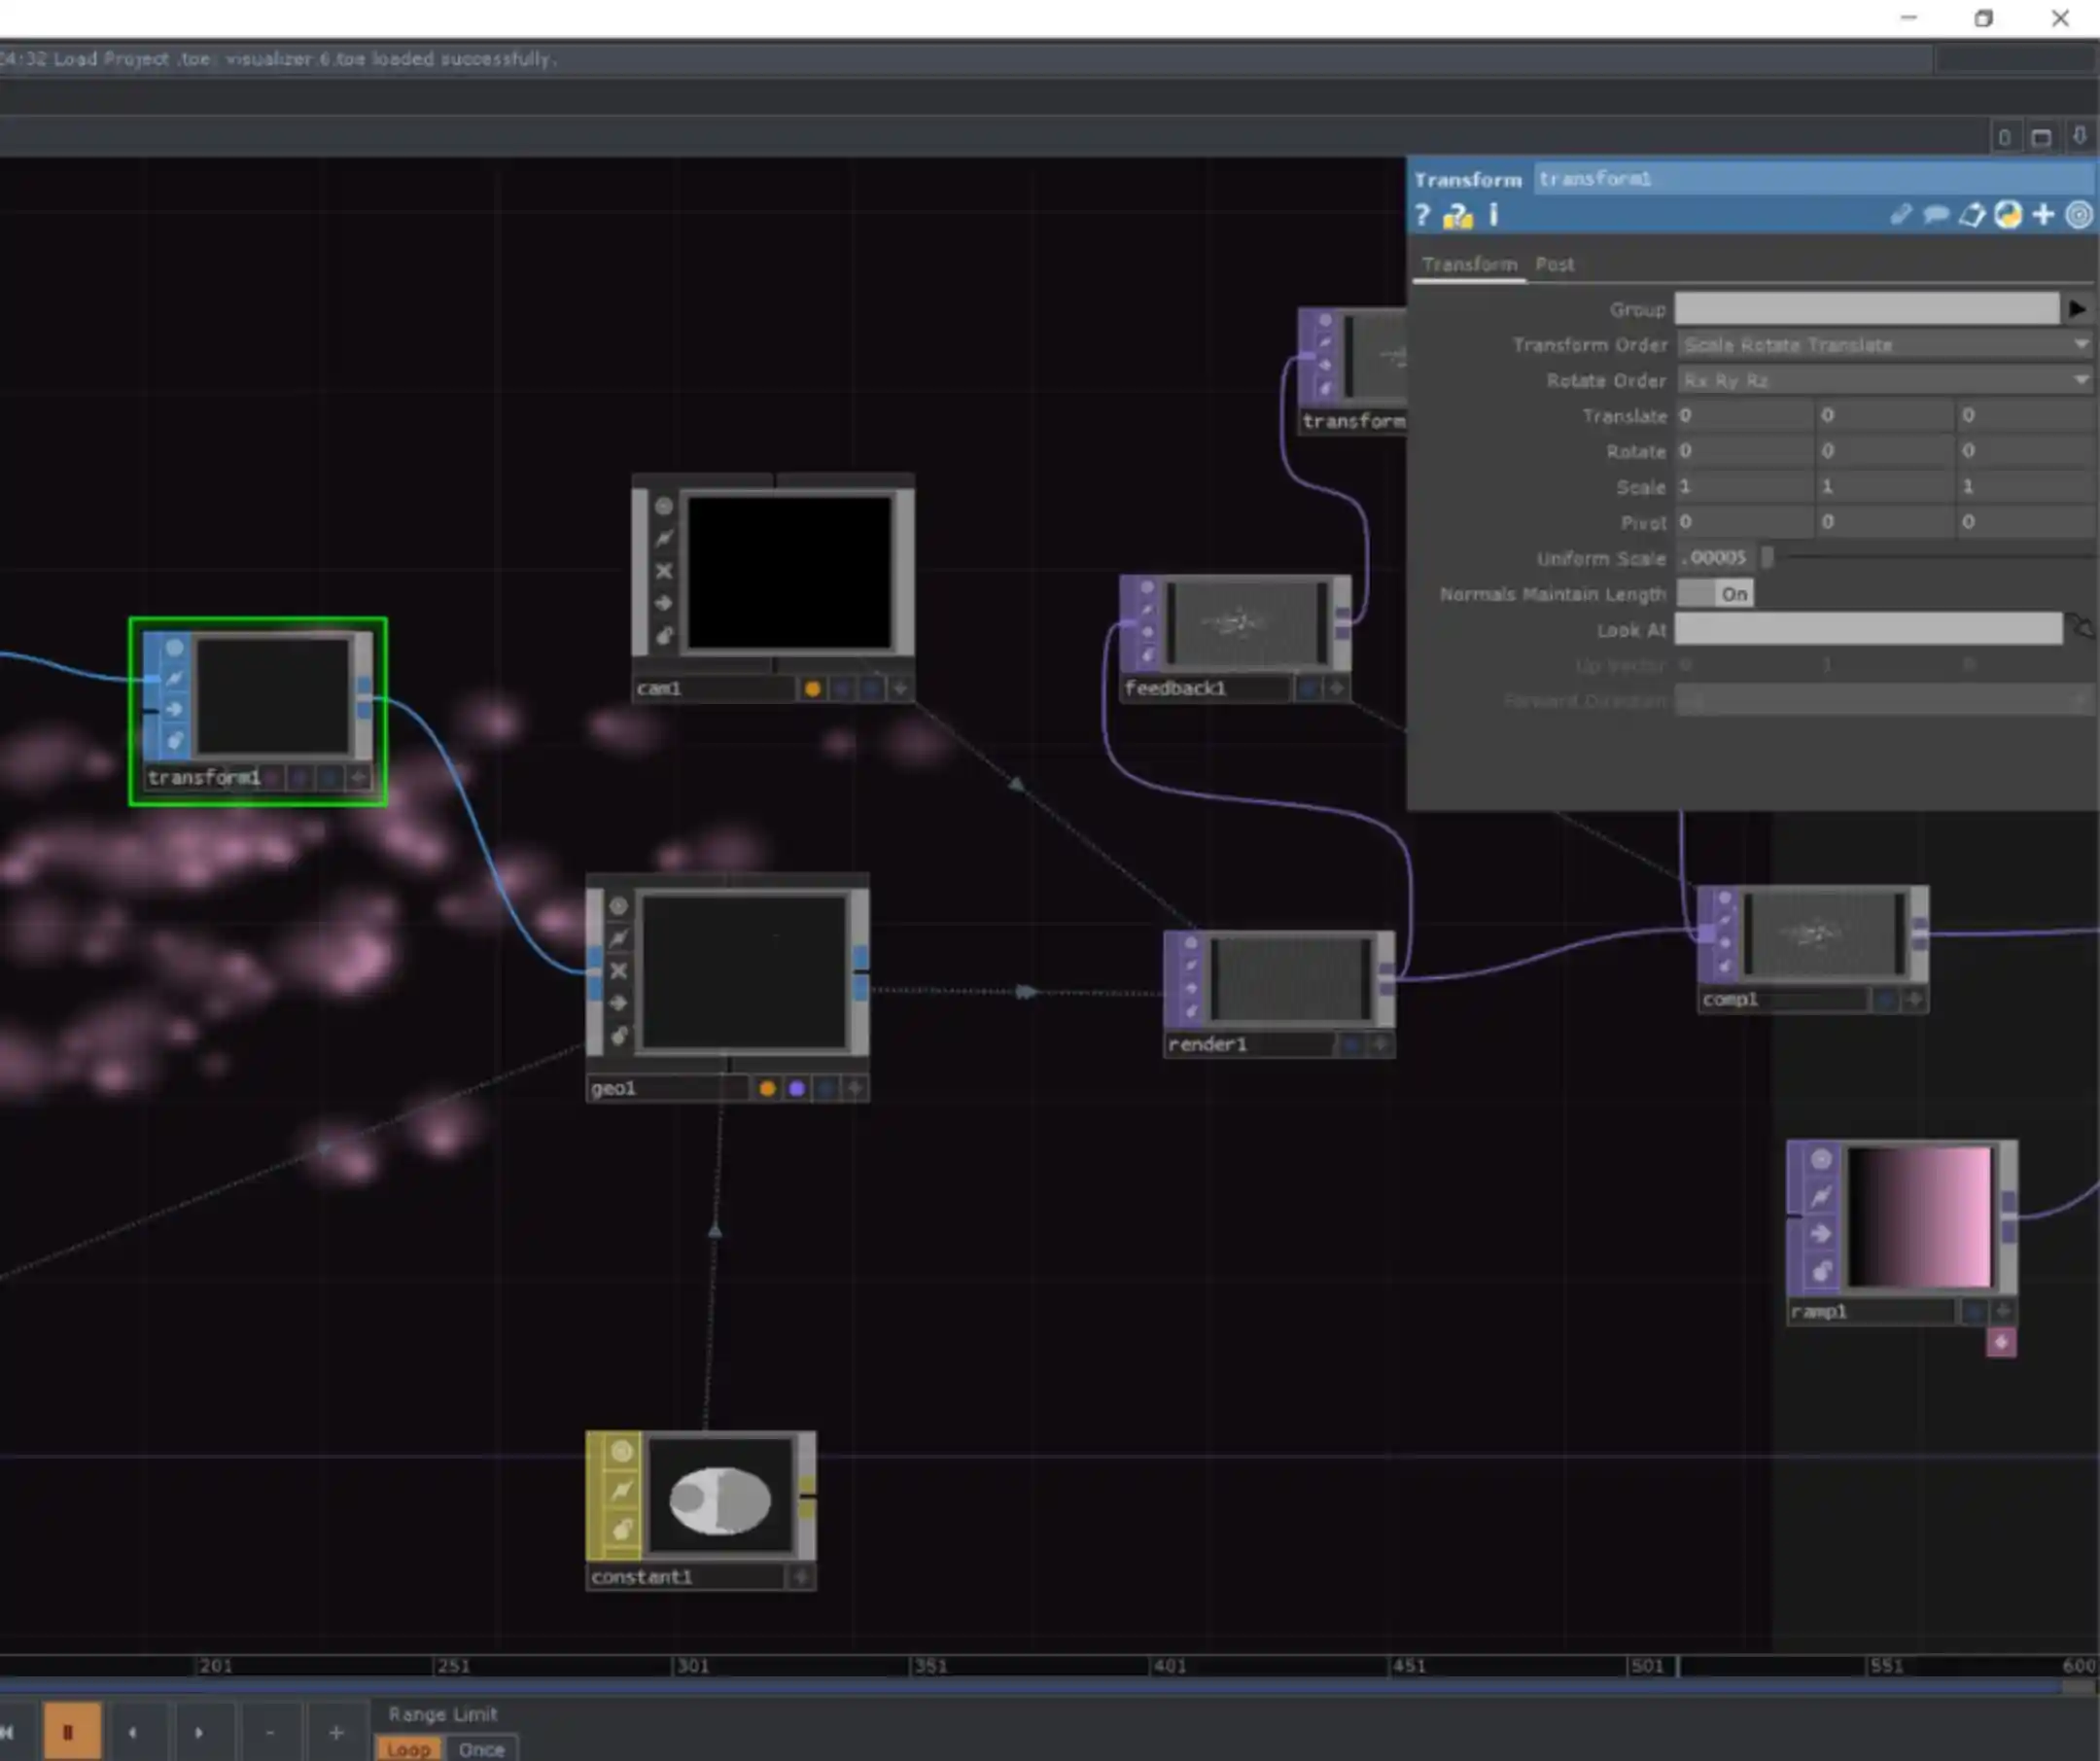Viewport: 2100px width, 1761px height.
Task: Click the Loop range limit button
Action: 408,1750
